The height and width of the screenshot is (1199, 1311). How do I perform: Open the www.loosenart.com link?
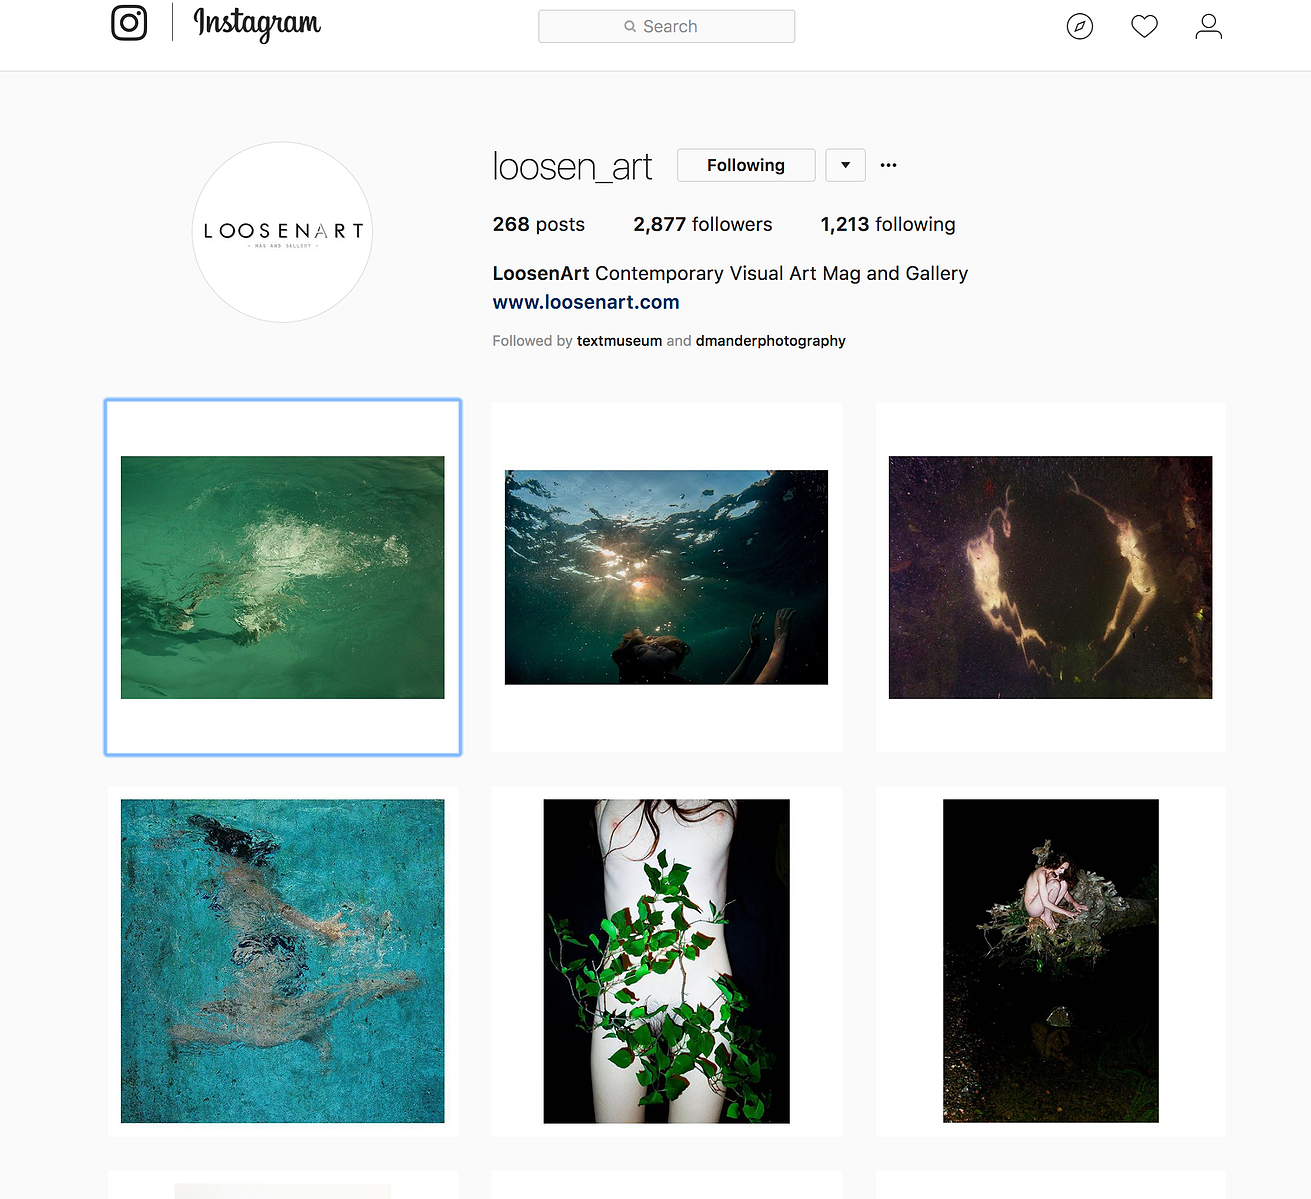[x=586, y=302]
